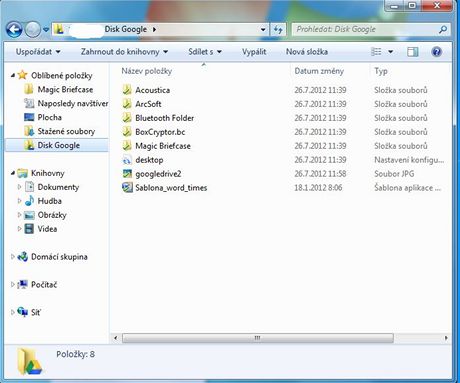
Task: Select Počítač in the sidebar
Action: (37, 284)
